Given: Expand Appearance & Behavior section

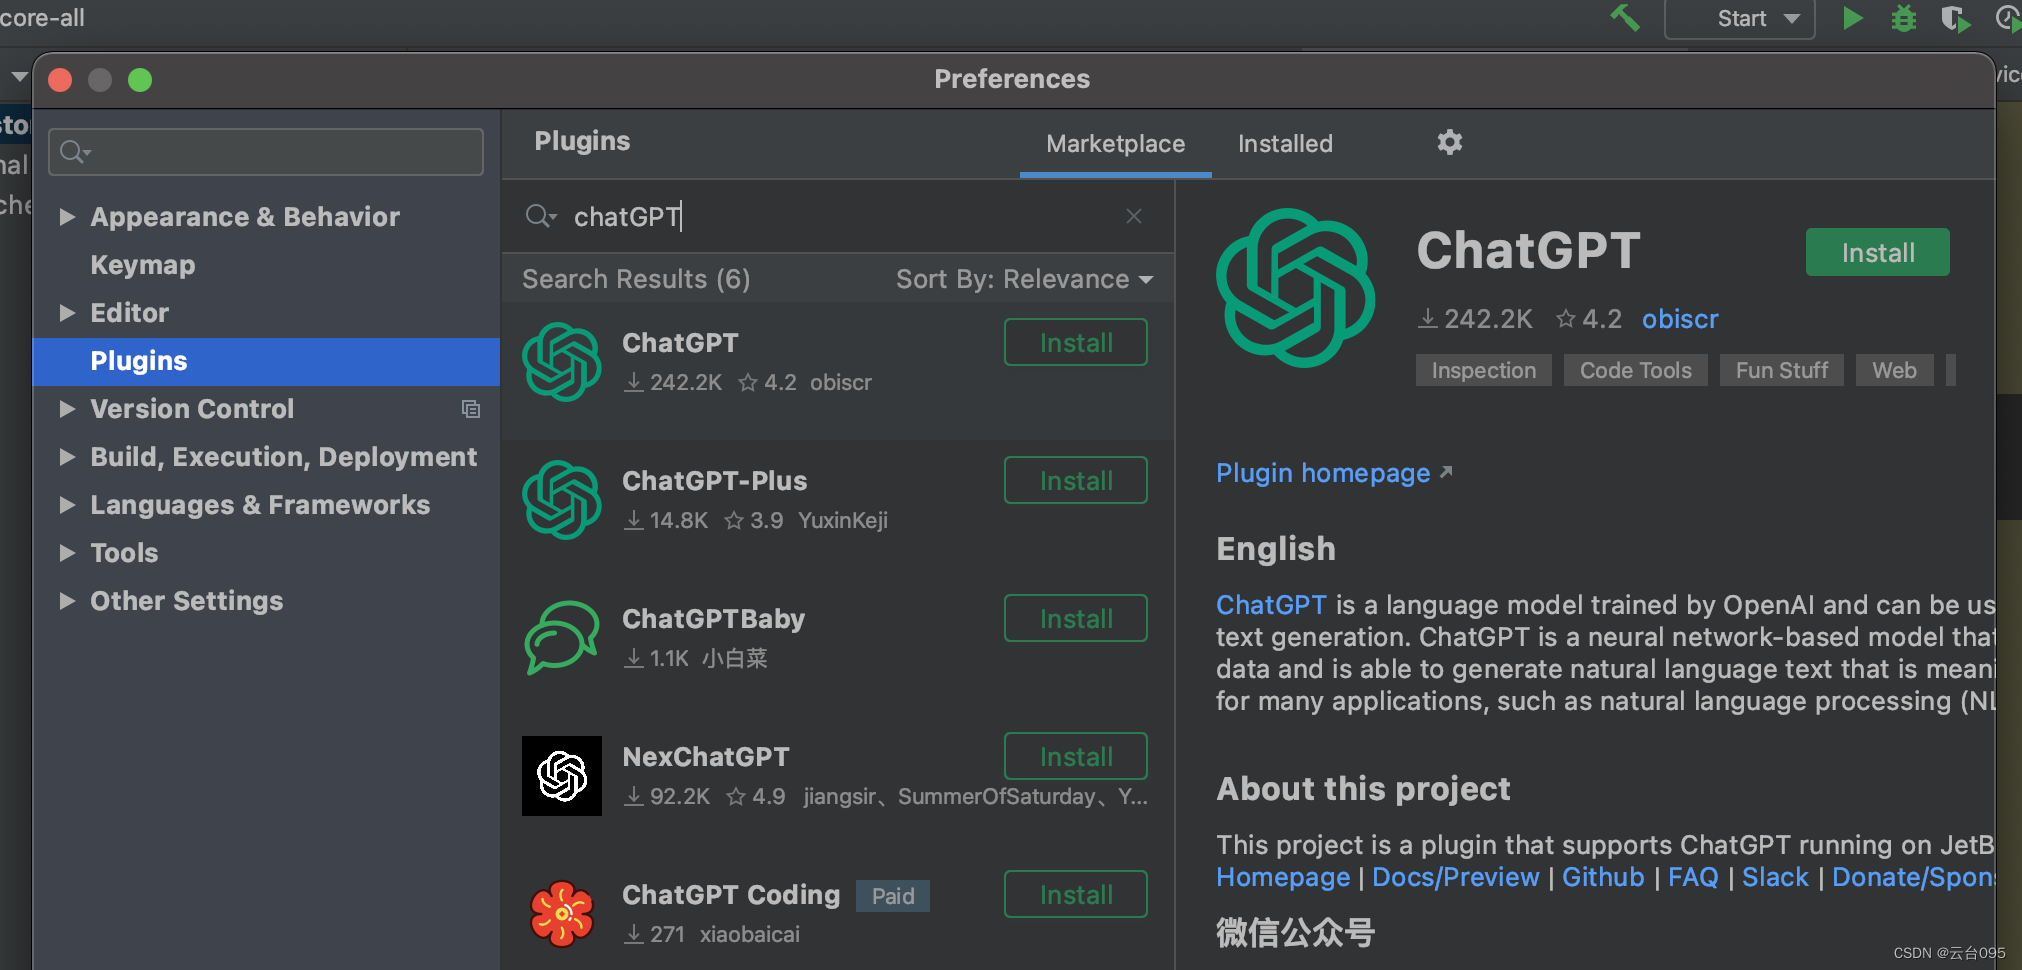Looking at the screenshot, I should pos(67,217).
